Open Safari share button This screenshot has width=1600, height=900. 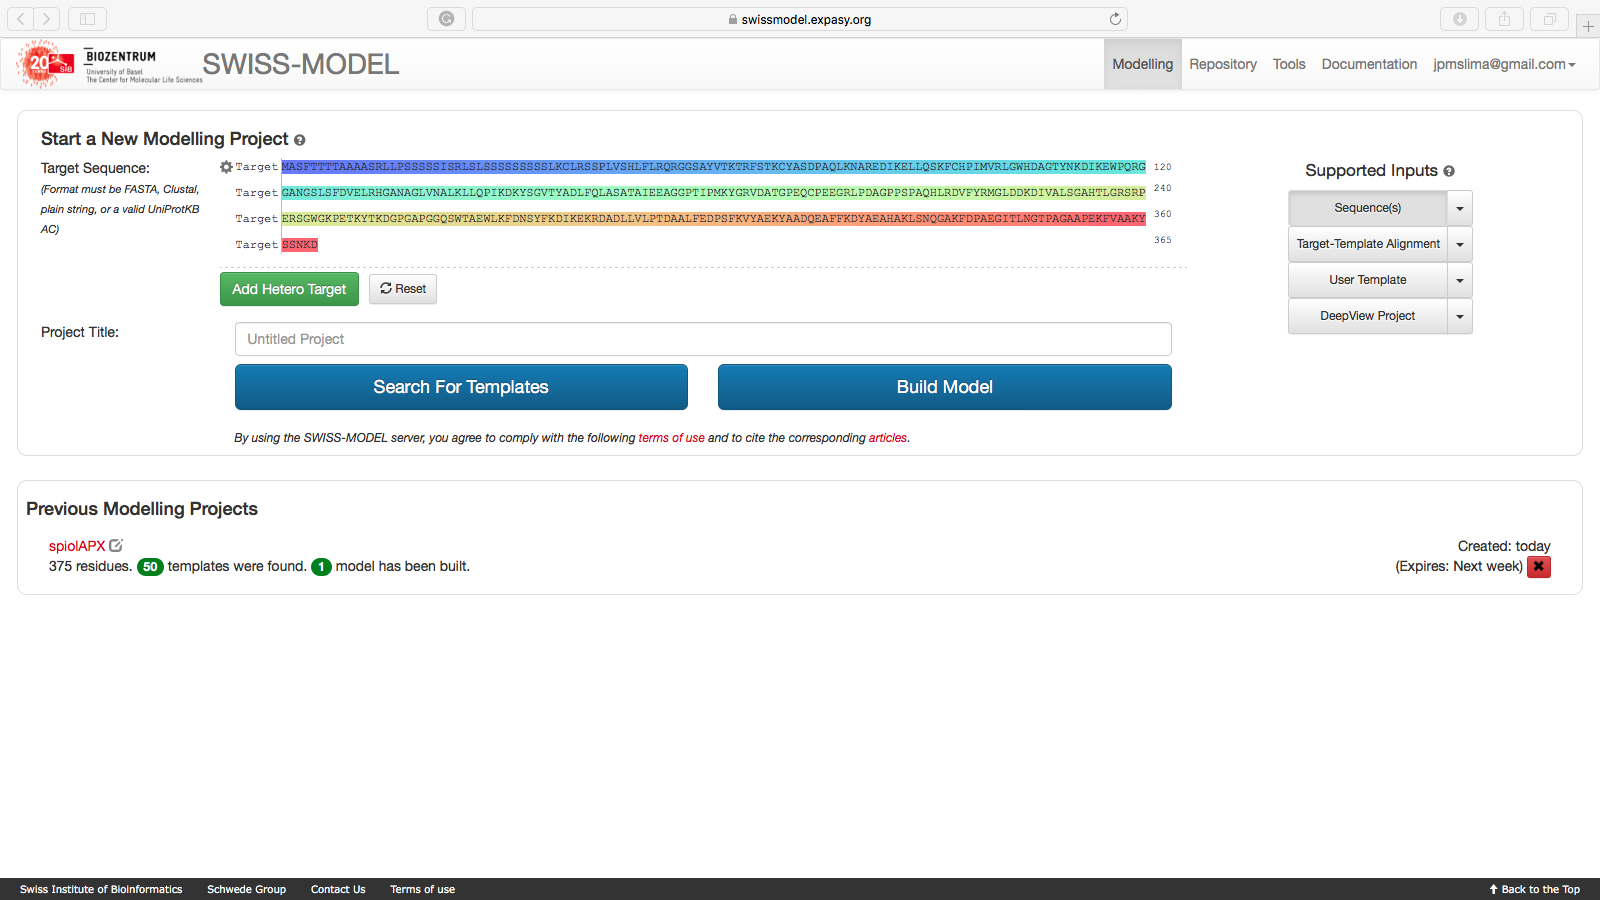pyautogui.click(x=1504, y=19)
